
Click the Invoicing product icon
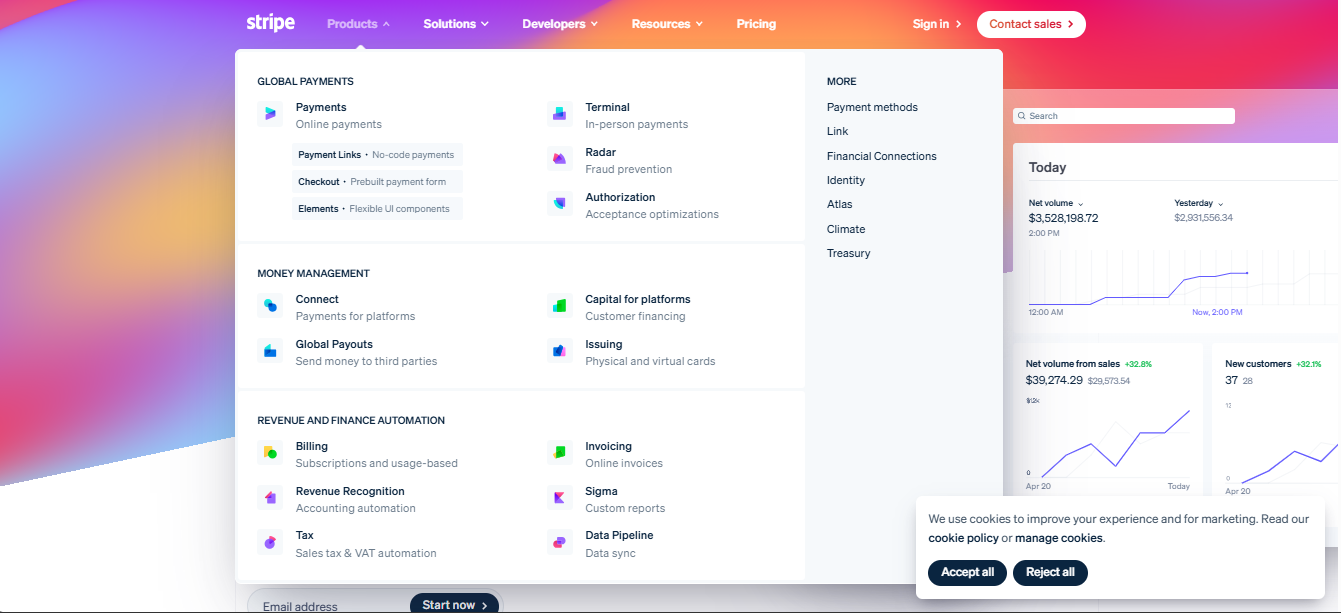pos(559,453)
